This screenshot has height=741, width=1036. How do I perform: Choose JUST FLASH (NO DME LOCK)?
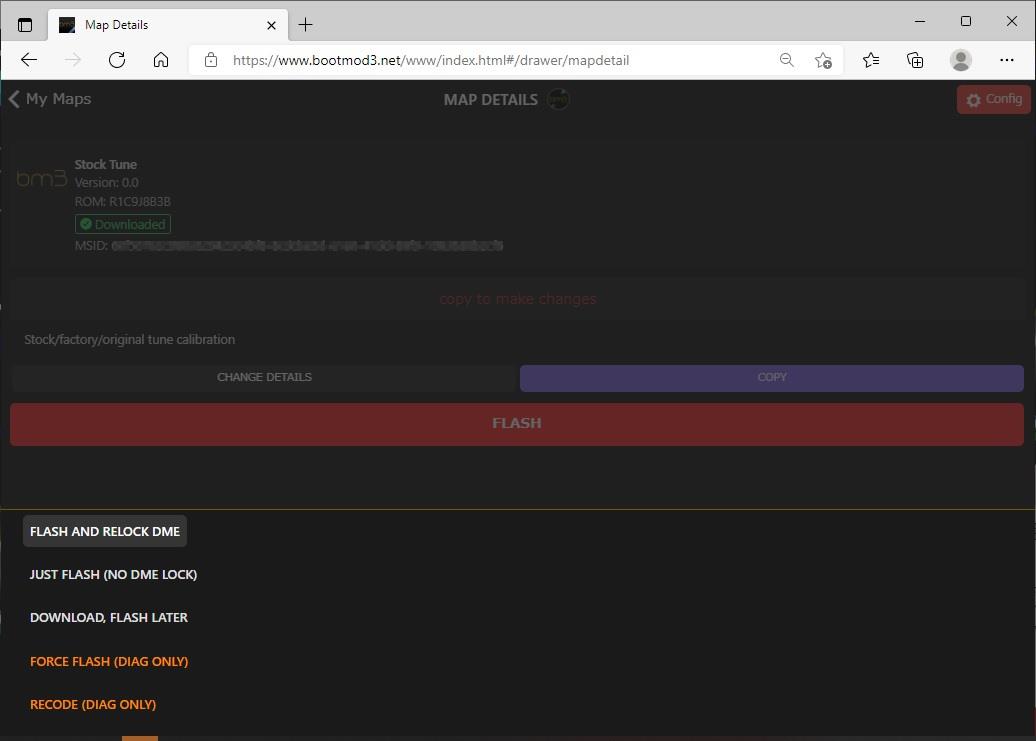coord(114,575)
